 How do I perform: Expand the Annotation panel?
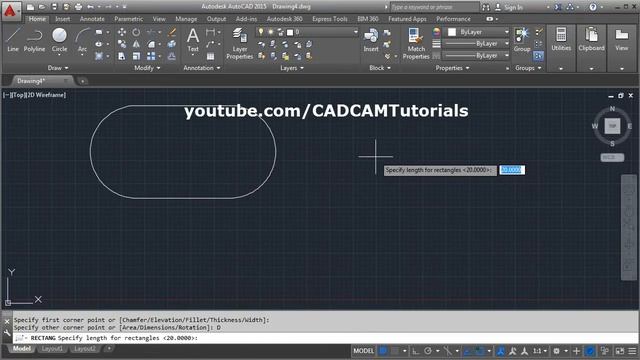[x=202, y=68]
